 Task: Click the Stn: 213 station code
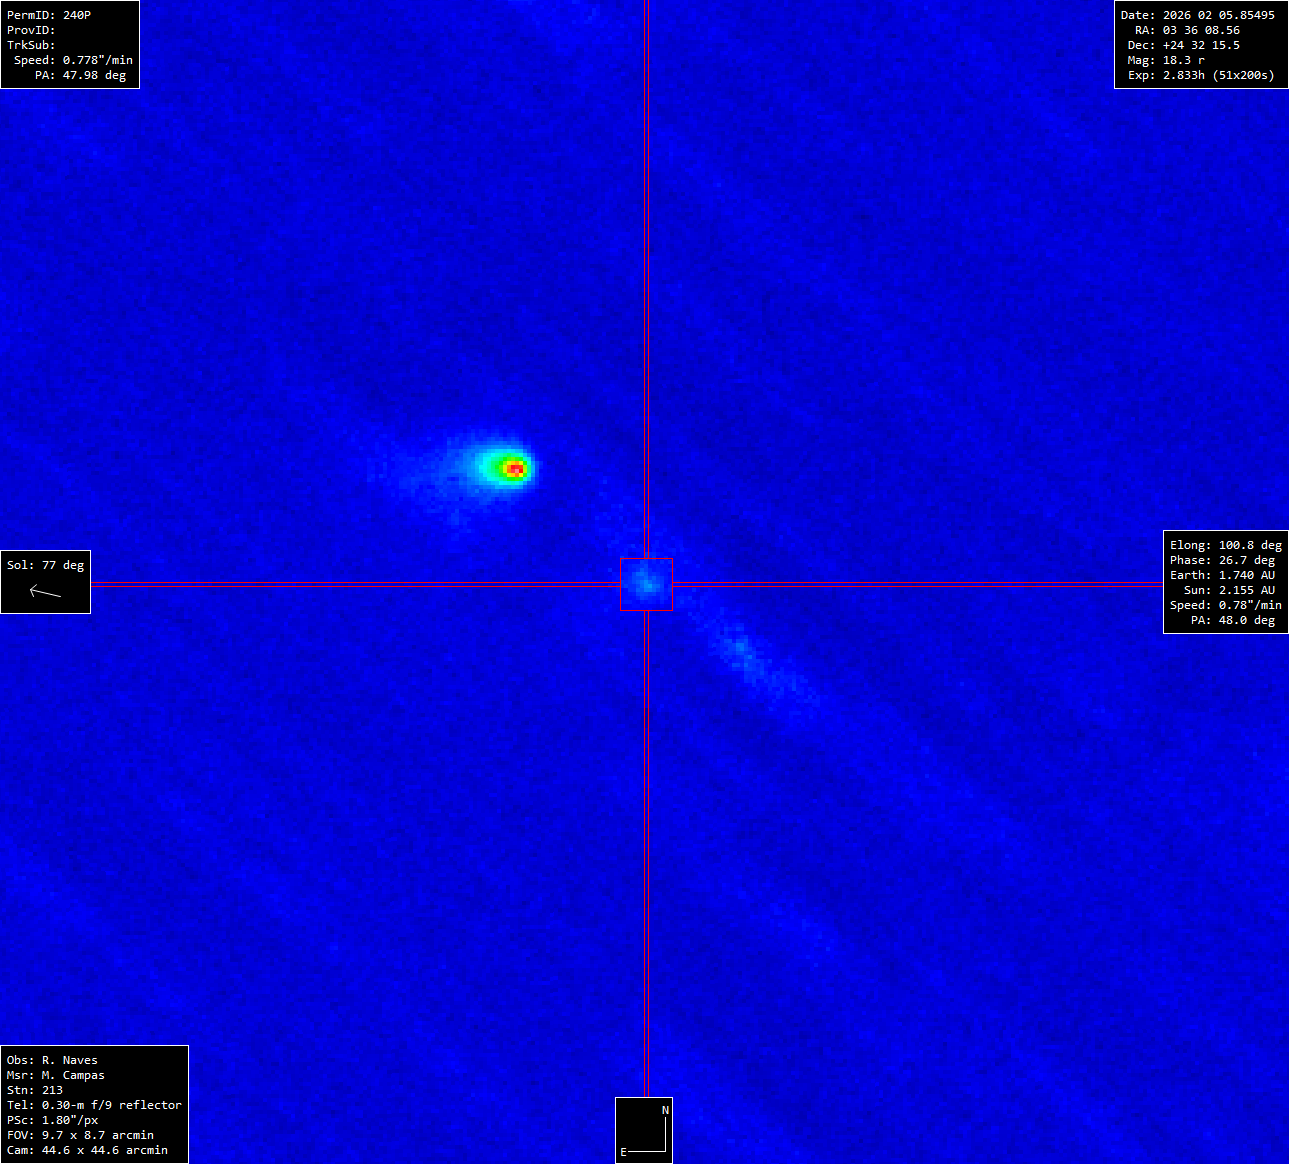point(35,1090)
